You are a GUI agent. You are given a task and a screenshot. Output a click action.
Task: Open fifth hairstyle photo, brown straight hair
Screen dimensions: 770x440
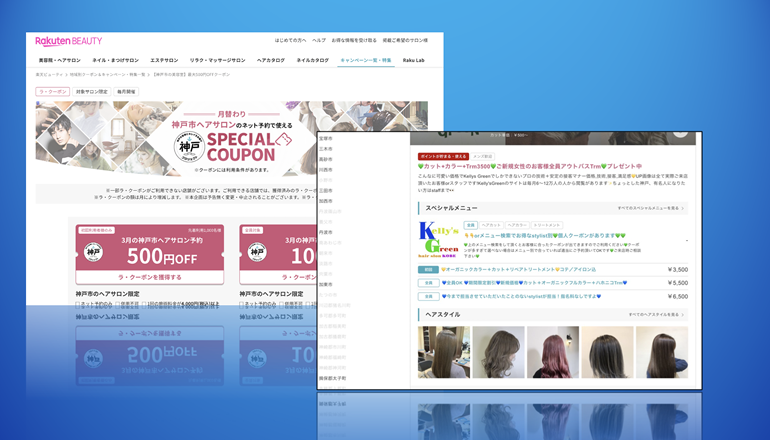click(662, 352)
